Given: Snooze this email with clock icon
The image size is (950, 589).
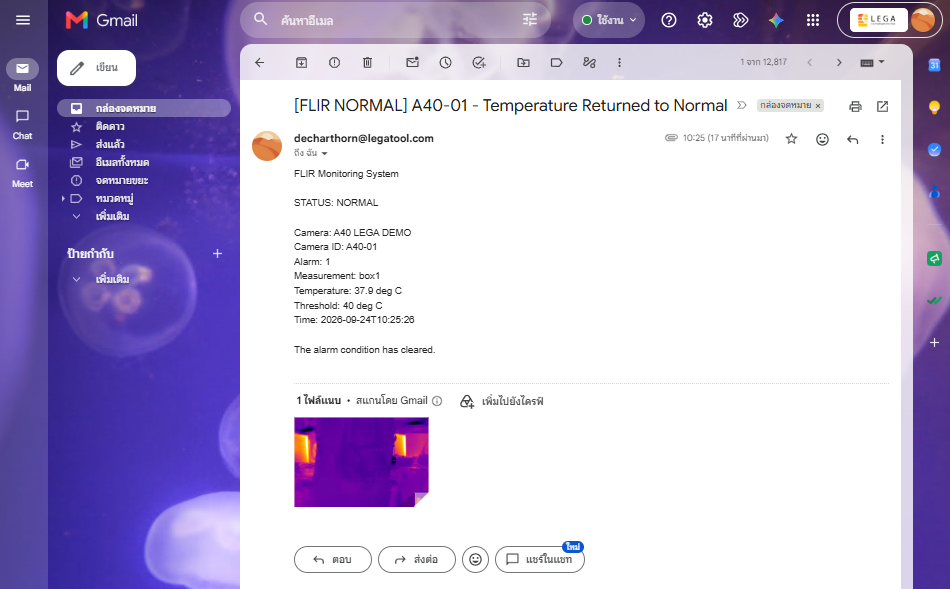Looking at the screenshot, I should tap(445, 62).
